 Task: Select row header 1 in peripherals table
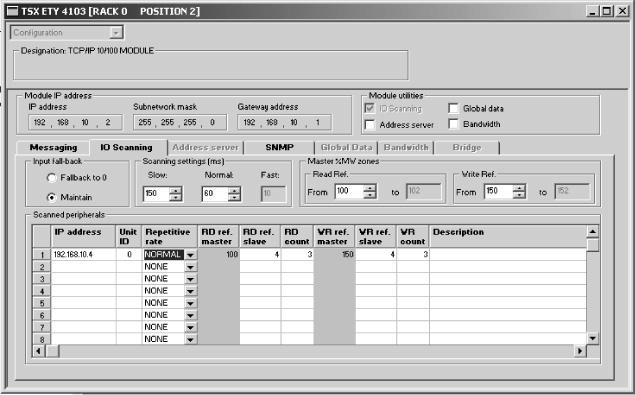coord(42,254)
